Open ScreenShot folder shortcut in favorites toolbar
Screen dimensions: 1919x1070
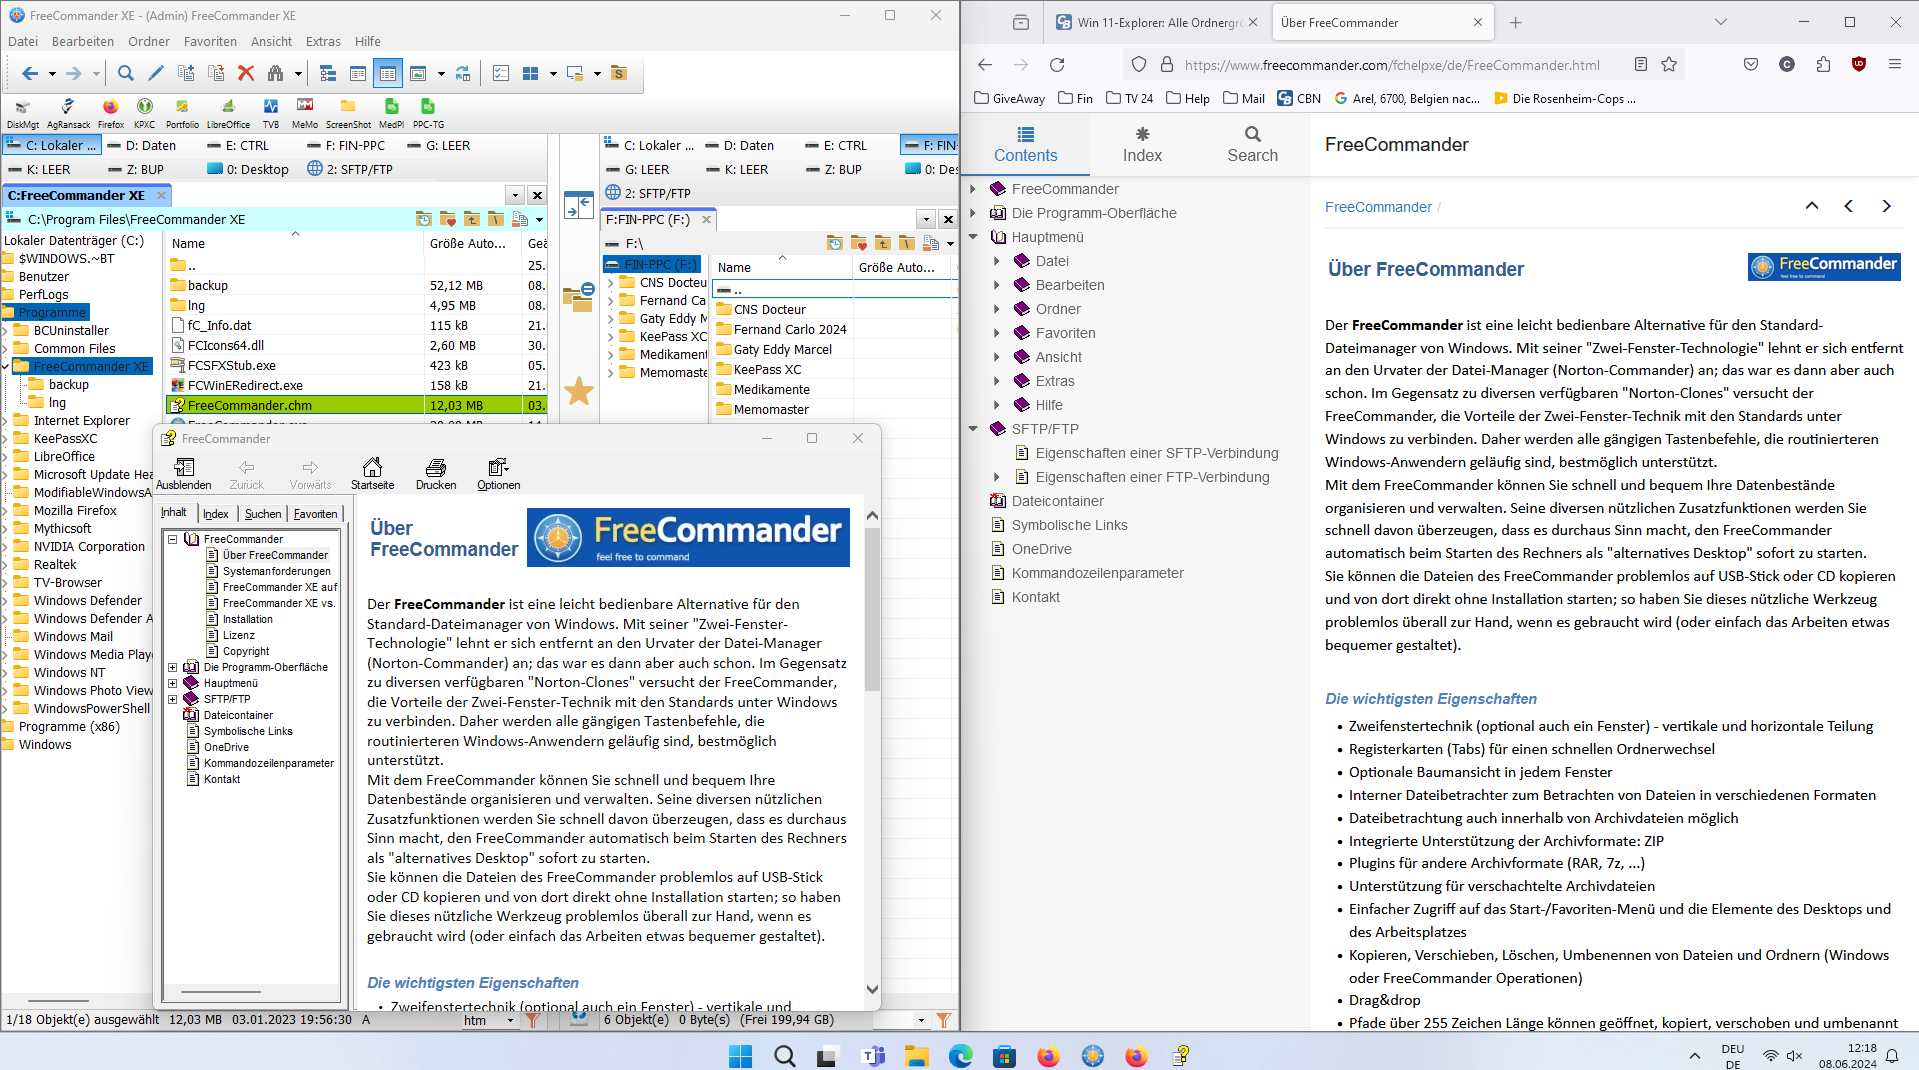click(x=348, y=114)
